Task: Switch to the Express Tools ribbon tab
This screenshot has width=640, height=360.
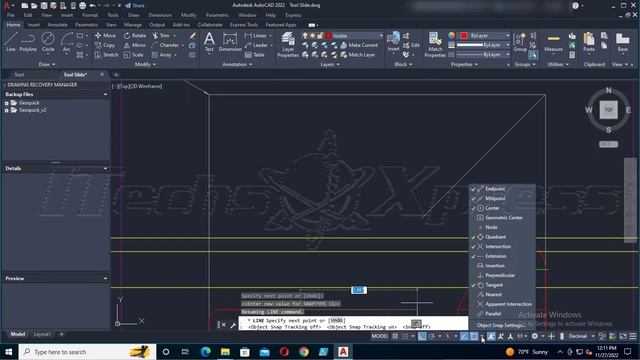Action: 244,25
